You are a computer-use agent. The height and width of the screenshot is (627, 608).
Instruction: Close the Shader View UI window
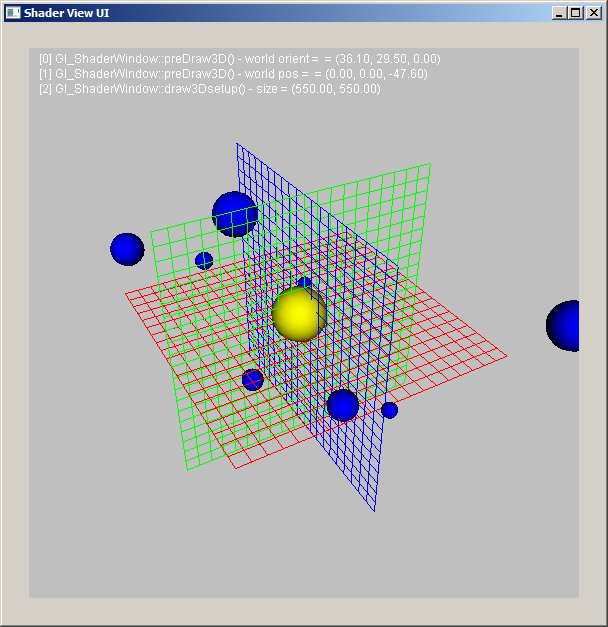593,13
